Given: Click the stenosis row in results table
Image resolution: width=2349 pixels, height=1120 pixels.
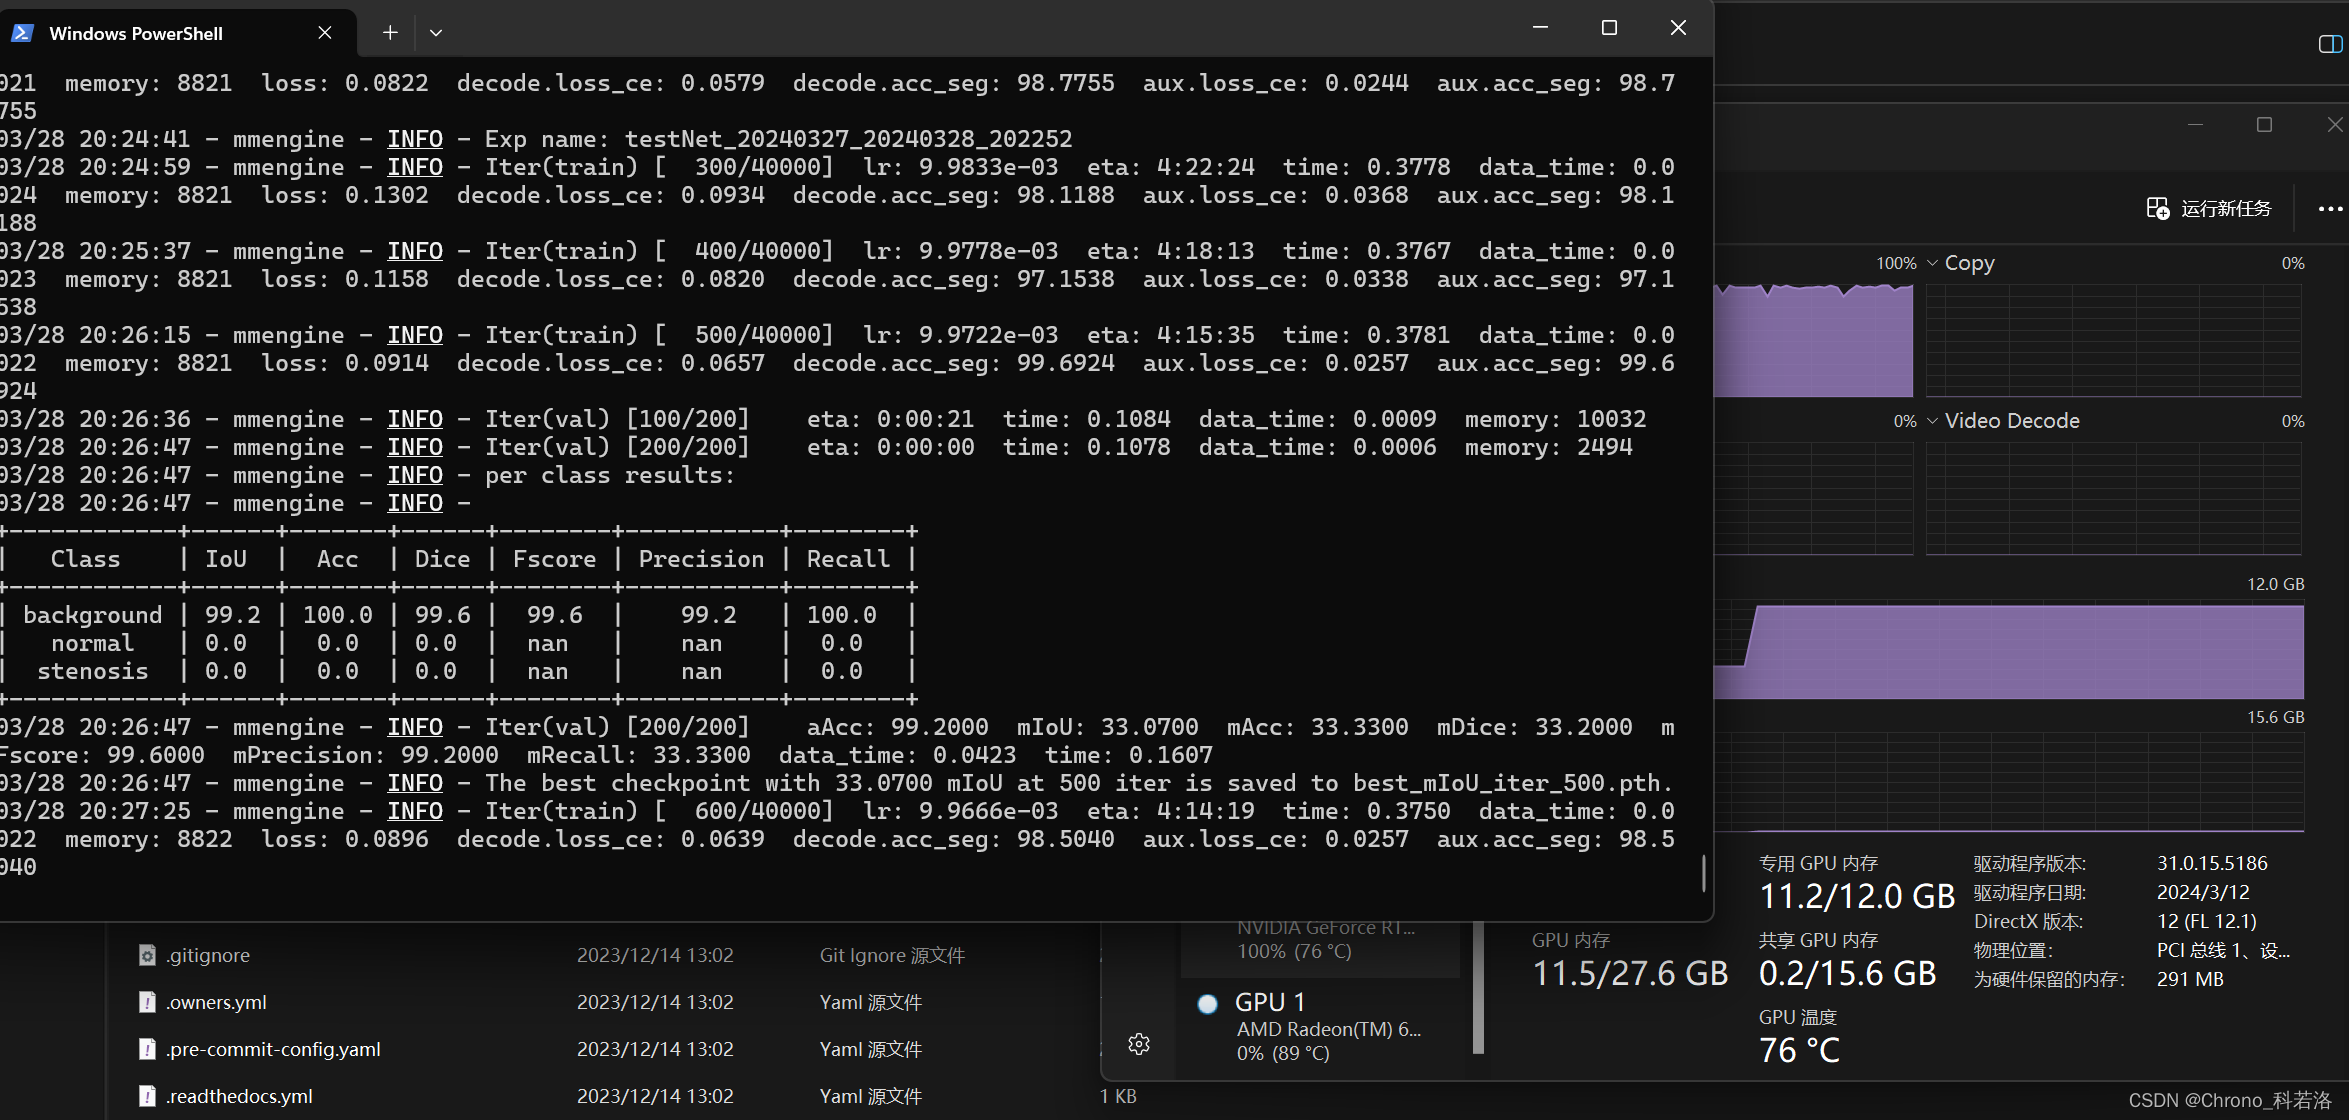Looking at the screenshot, I should pyautogui.click(x=458, y=671).
